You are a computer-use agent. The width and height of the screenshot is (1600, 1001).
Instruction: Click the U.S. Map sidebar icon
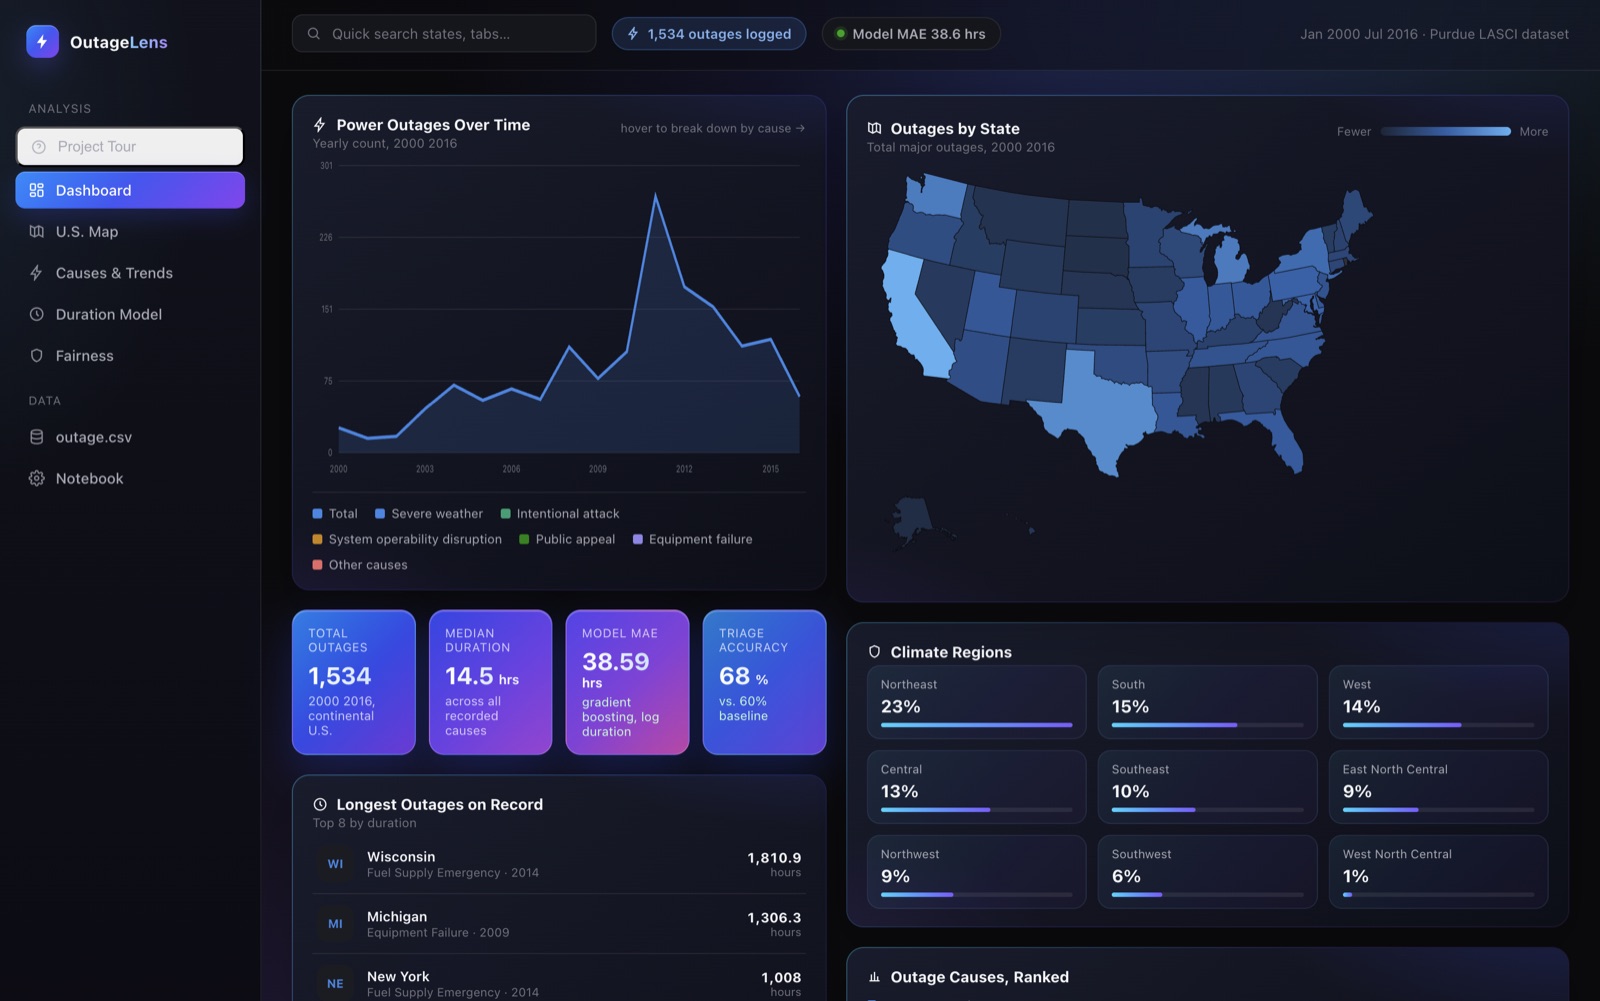(x=37, y=232)
